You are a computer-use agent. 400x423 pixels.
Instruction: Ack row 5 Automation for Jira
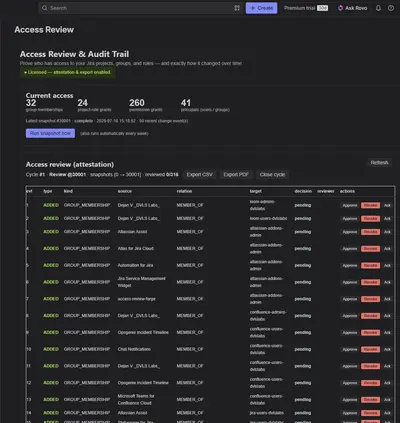point(387,266)
